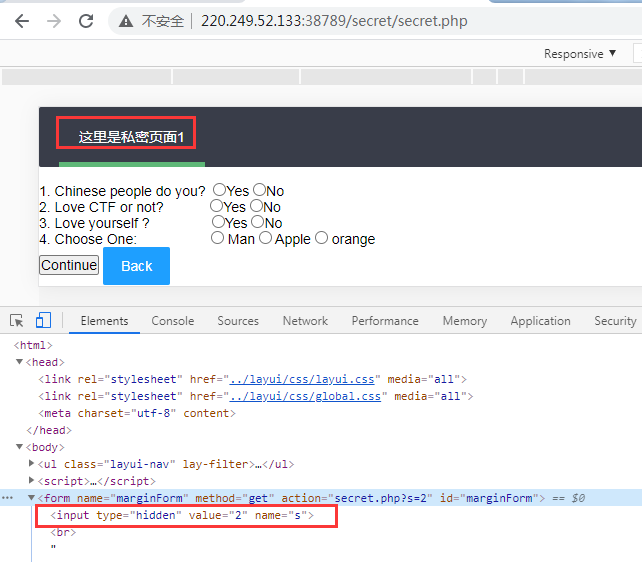The width and height of the screenshot is (642, 562).
Task: Select No for Love CTF question
Action: tap(257, 206)
